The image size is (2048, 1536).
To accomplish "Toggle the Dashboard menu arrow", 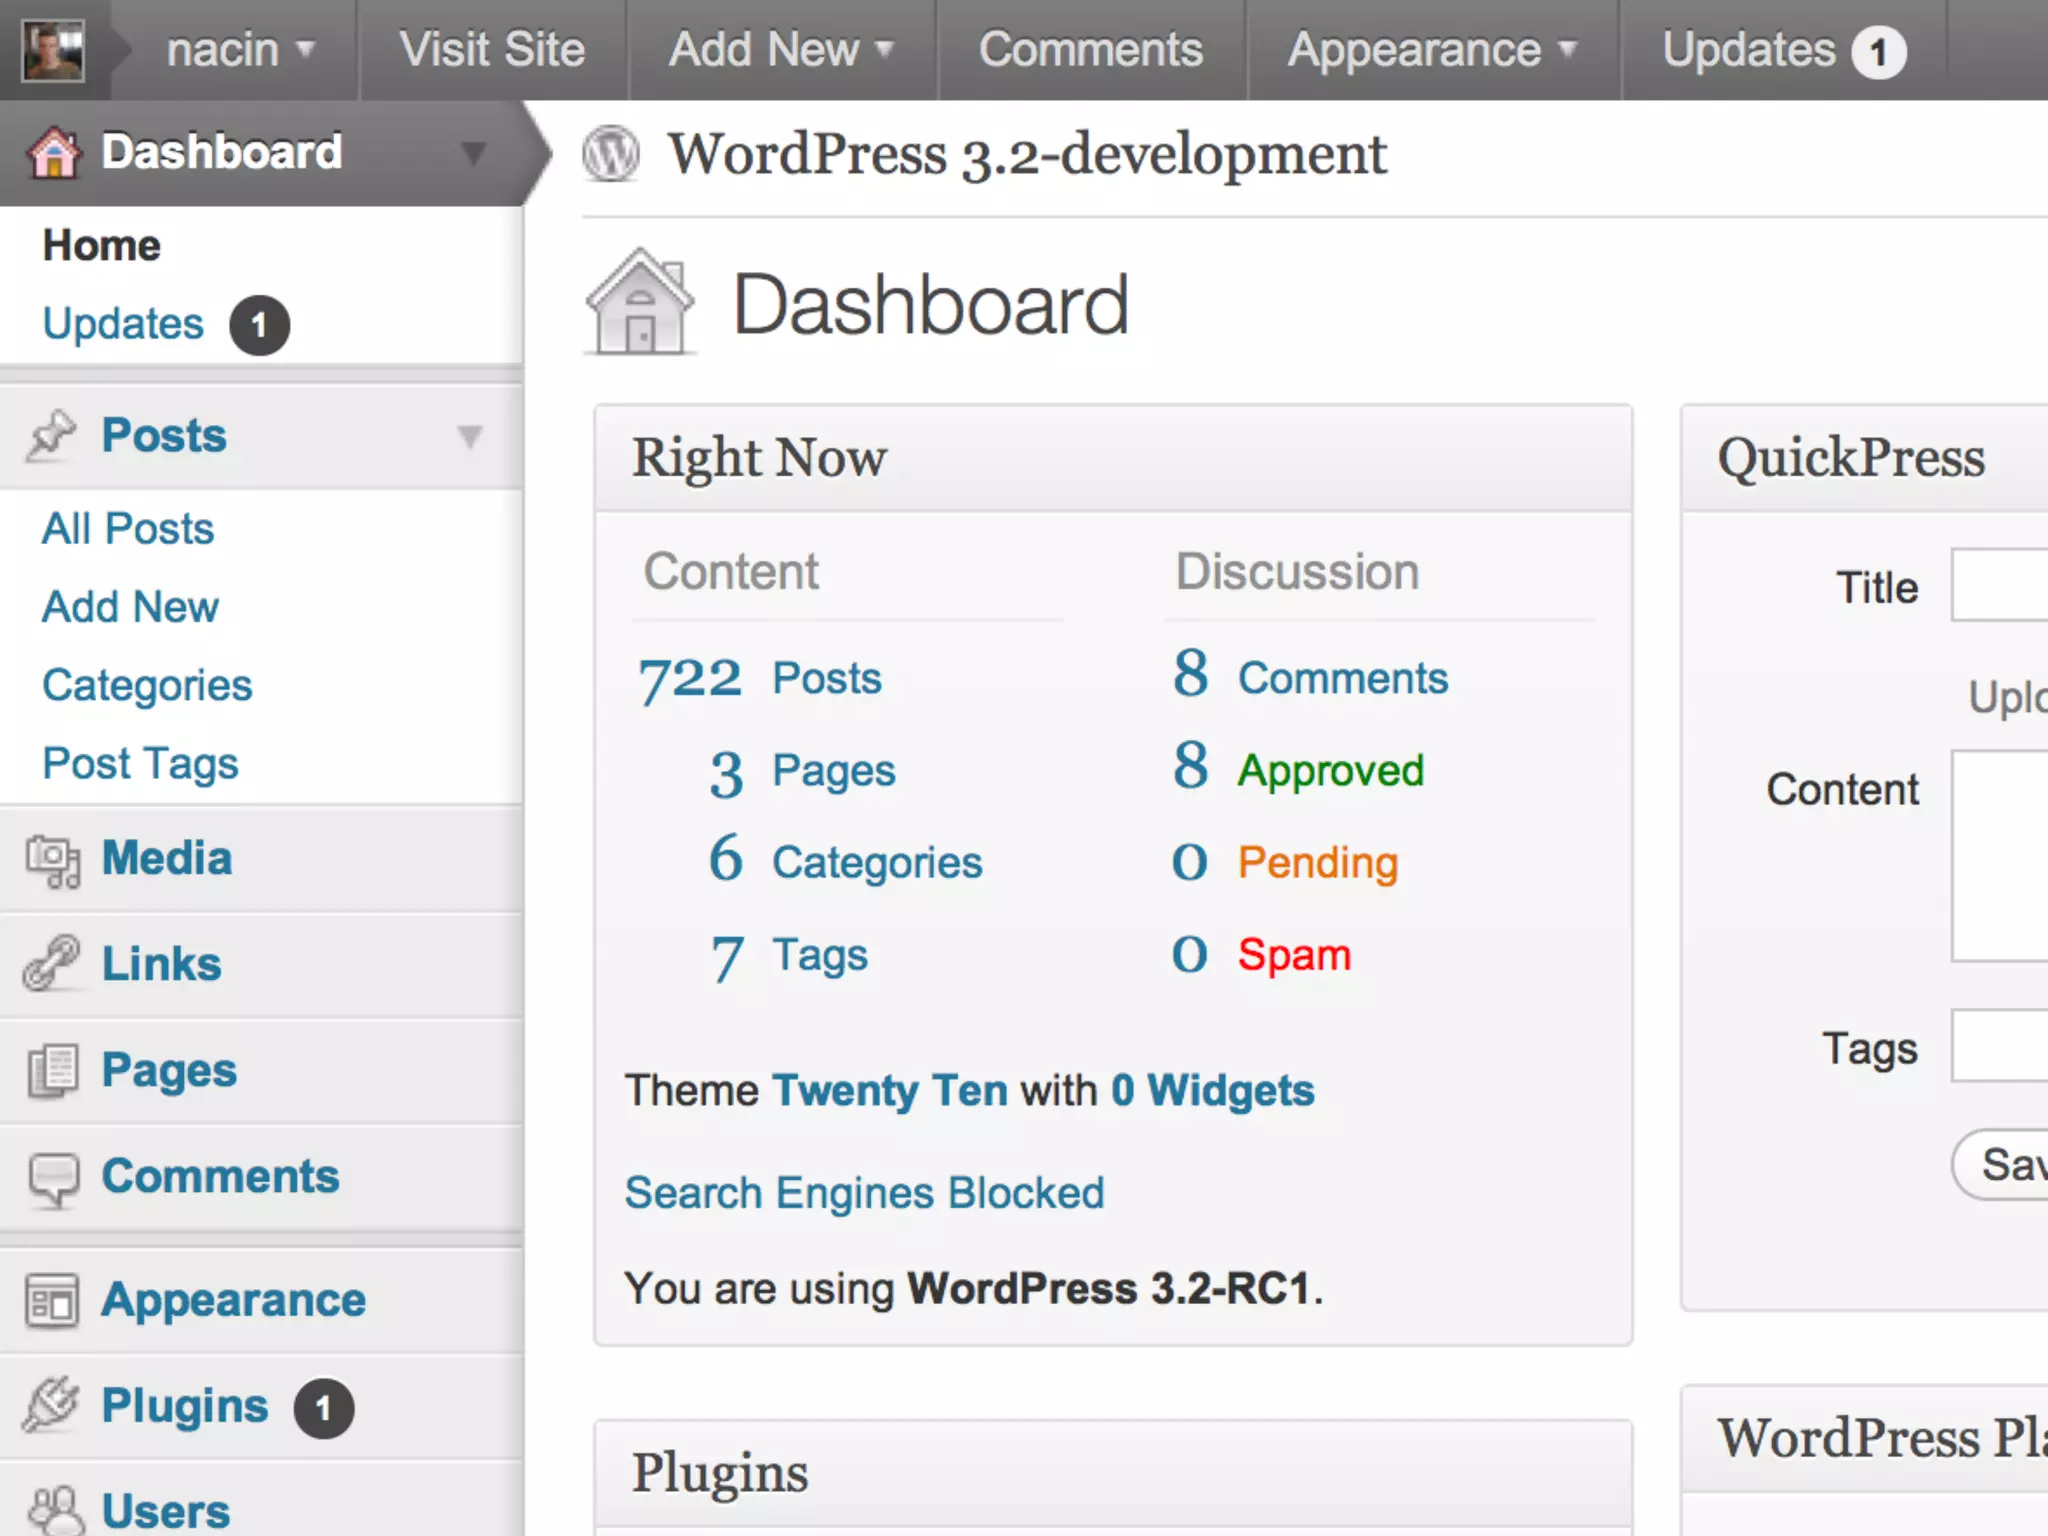I will 473,153.
